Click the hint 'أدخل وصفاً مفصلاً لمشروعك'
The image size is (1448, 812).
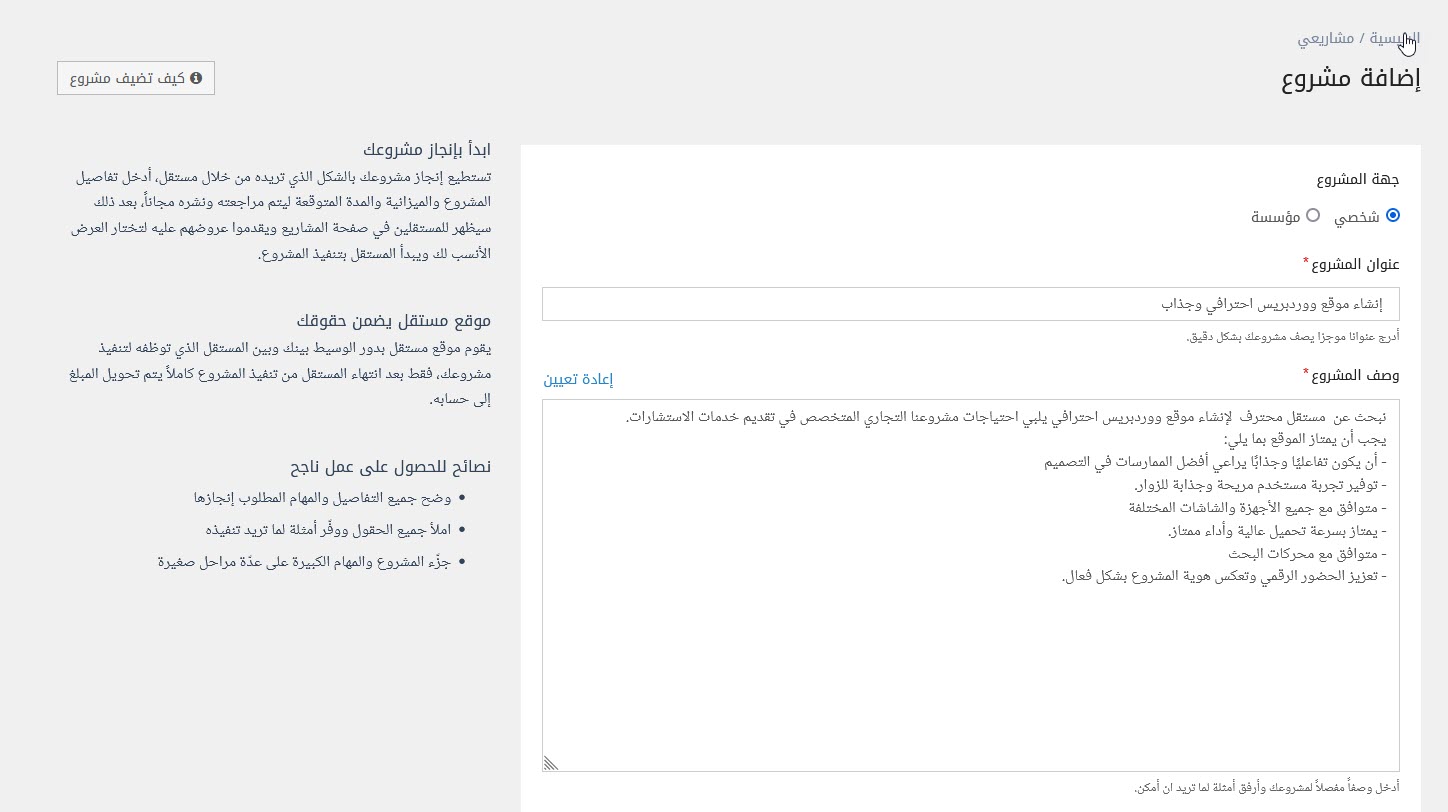[x=1267, y=788]
